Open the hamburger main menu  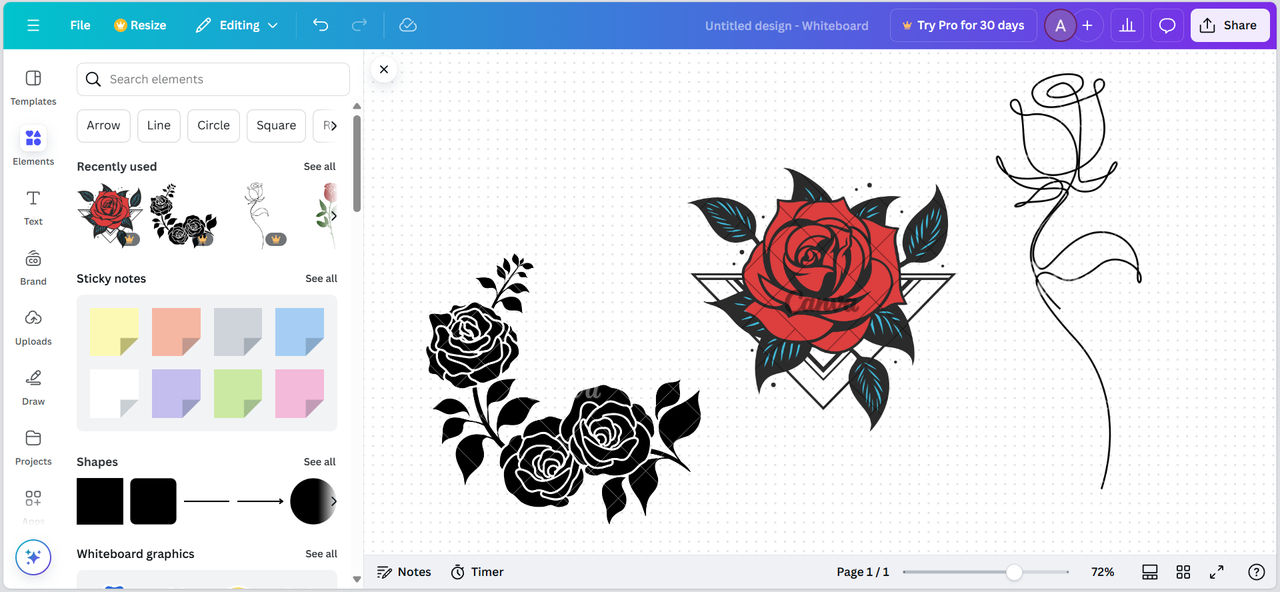tap(33, 25)
